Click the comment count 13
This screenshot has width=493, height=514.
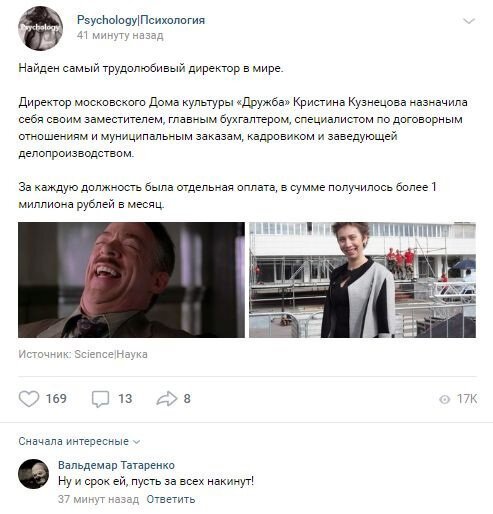(125, 399)
